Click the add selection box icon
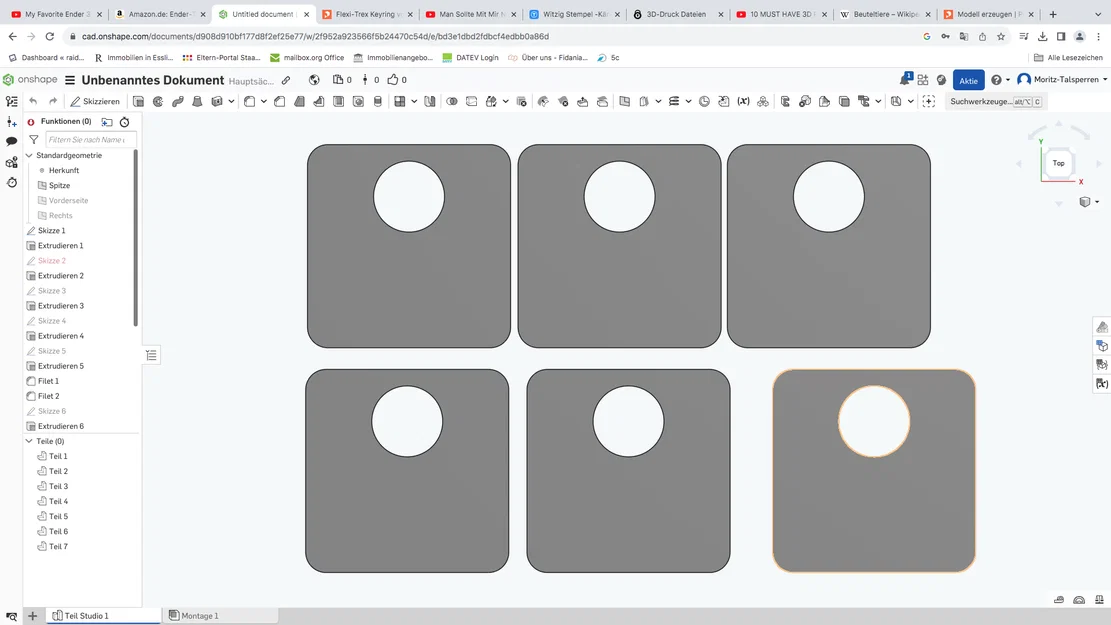This screenshot has height=625, width=1111. [929, 101]
